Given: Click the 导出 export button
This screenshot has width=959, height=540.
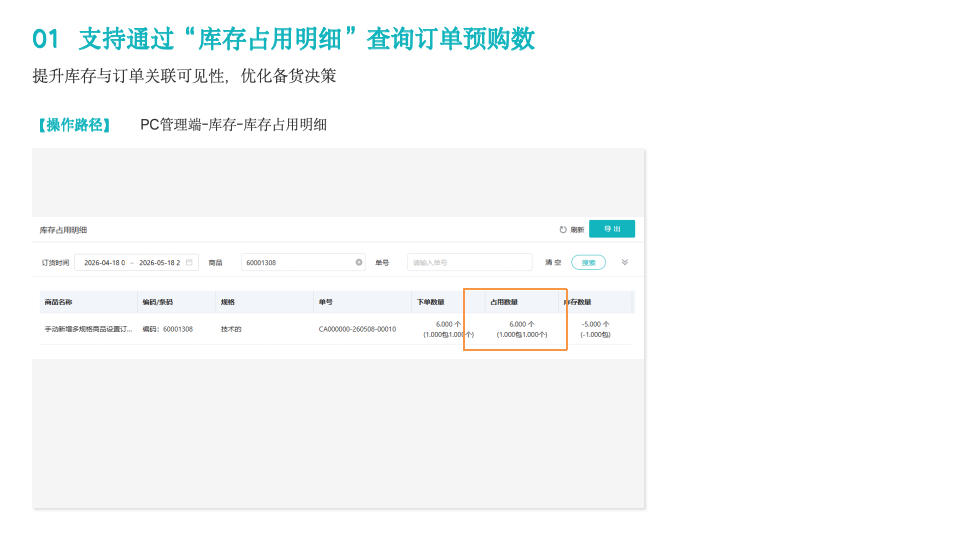Looking at the screenshot, I should tap(612, 229).
